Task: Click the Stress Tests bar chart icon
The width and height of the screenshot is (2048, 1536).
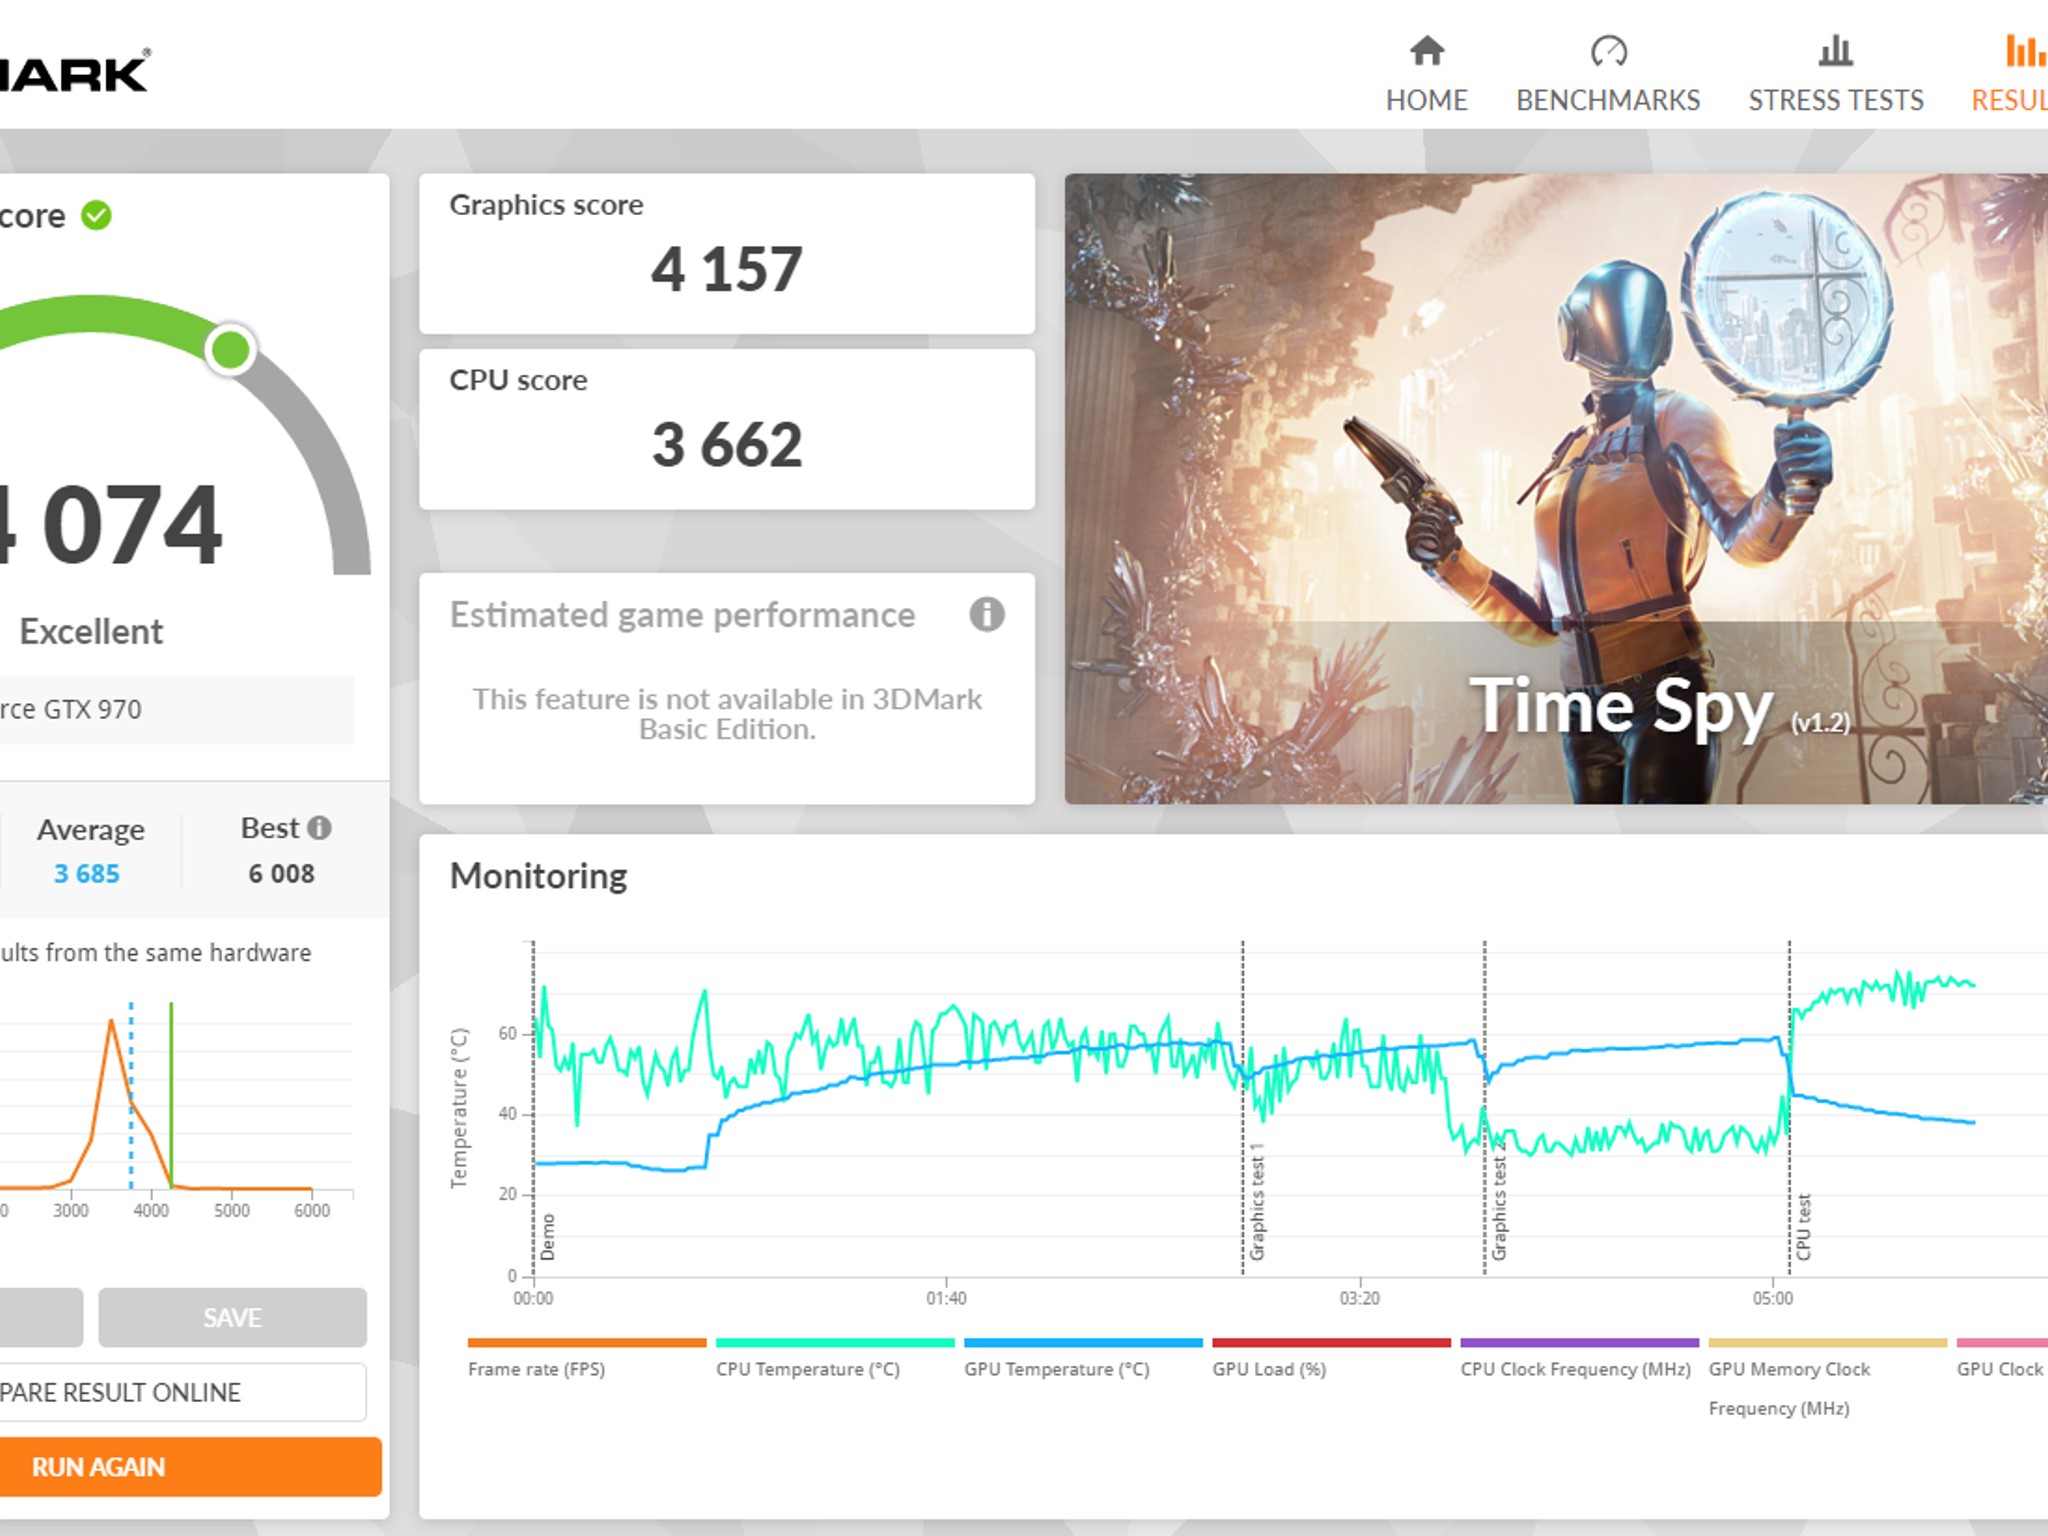Action: coord(1835,51)
